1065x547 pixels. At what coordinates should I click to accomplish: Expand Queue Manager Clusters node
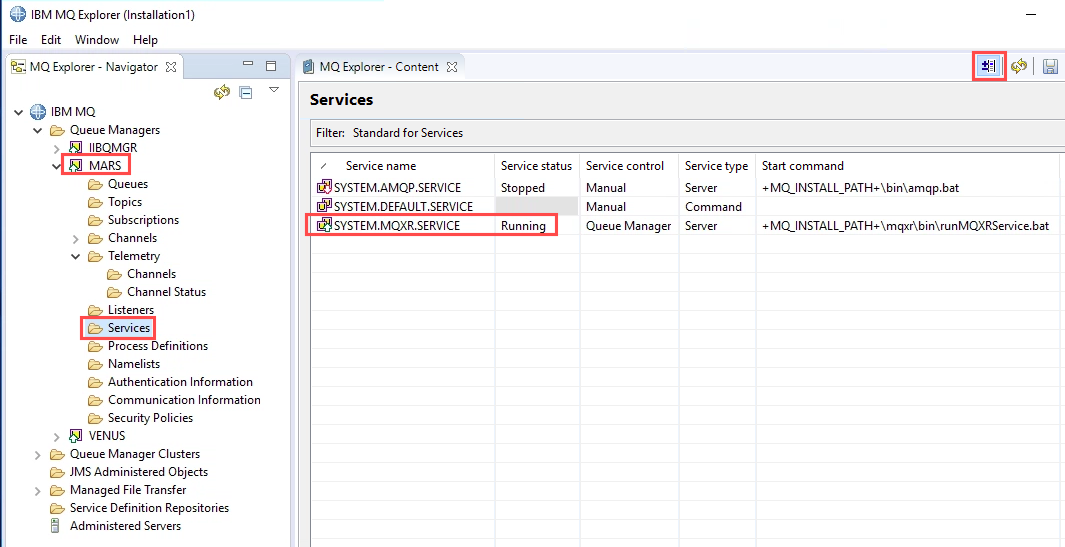pyautogui.click(x=38, y=454)
